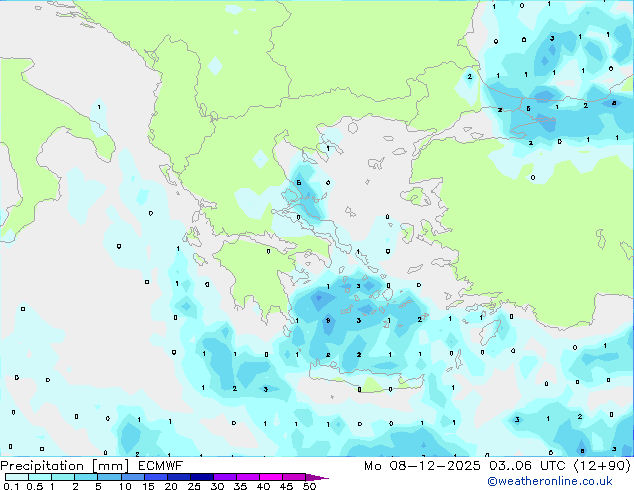Click the 20–25 mm legend swatch
This screenshot has height=490, width=634.
click(179, 477)
